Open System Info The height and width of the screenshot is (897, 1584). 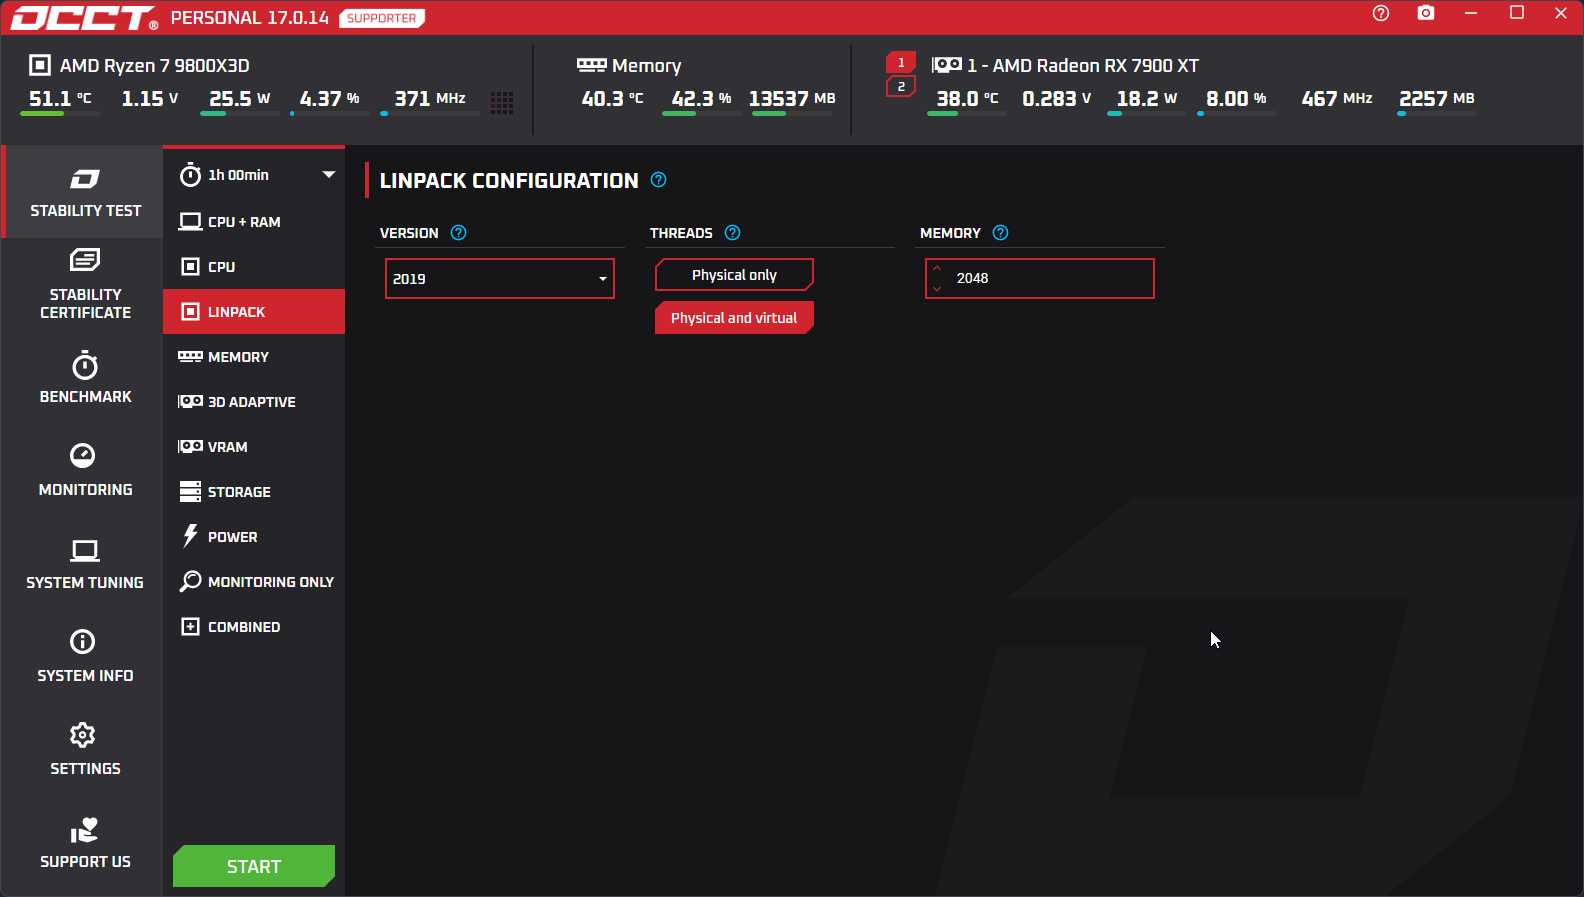click(x=85, y=657)
